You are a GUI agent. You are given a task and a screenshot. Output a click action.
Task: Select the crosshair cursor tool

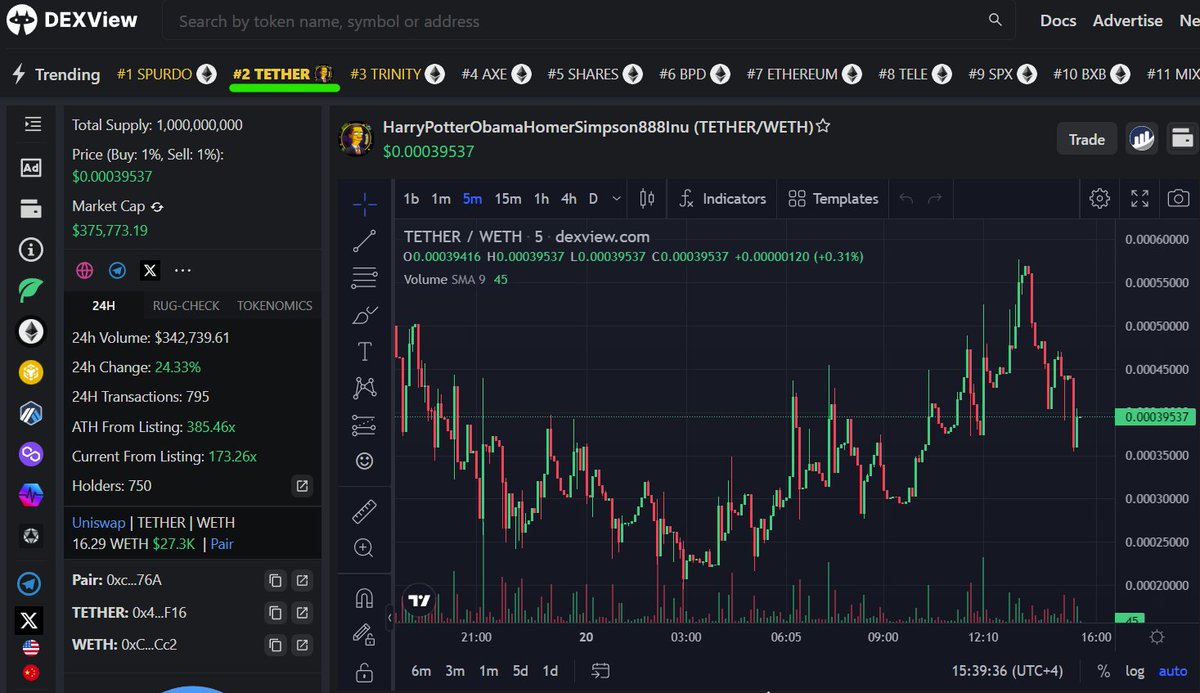pyautogui.click(x=365, y=205)
